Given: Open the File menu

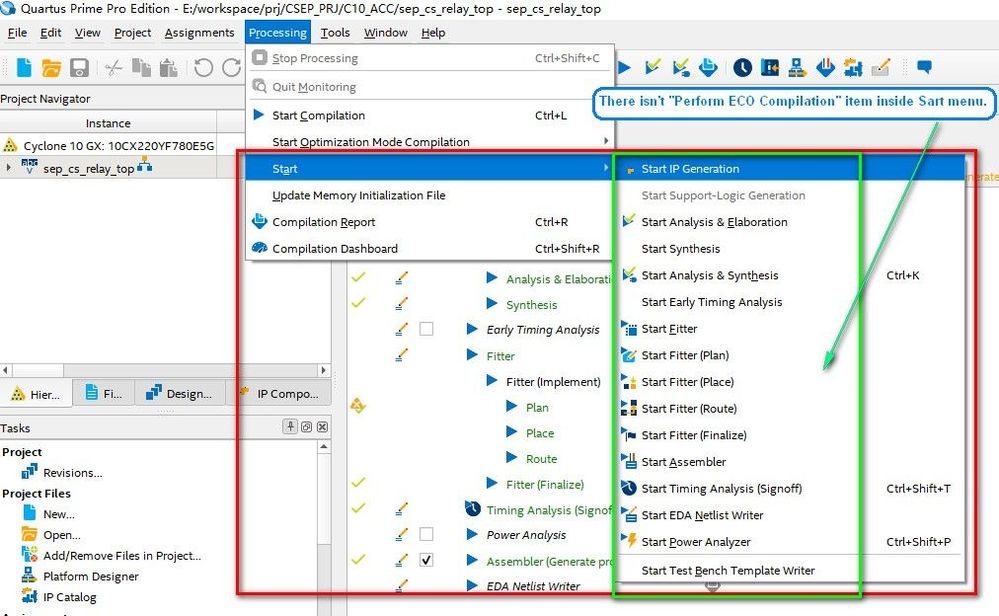Looking at the screenshot, I should pos(17,32).
